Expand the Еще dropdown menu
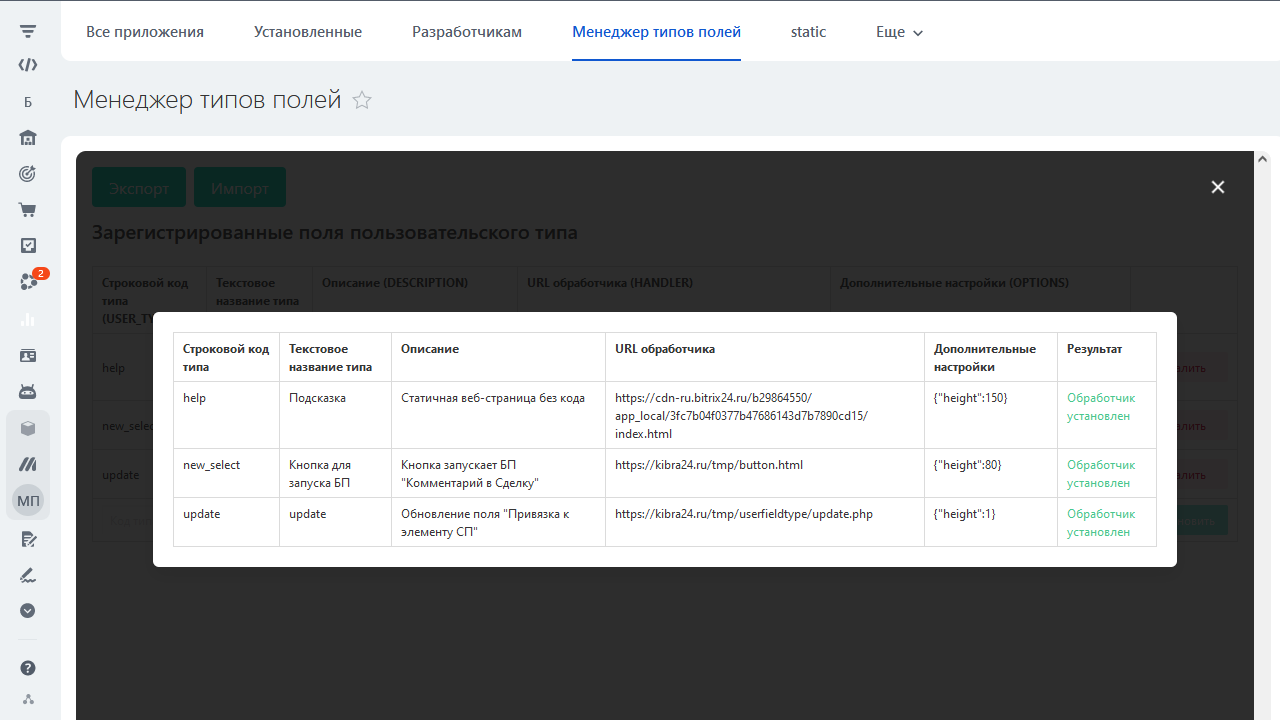1280x720 pixels. (899, 32)
